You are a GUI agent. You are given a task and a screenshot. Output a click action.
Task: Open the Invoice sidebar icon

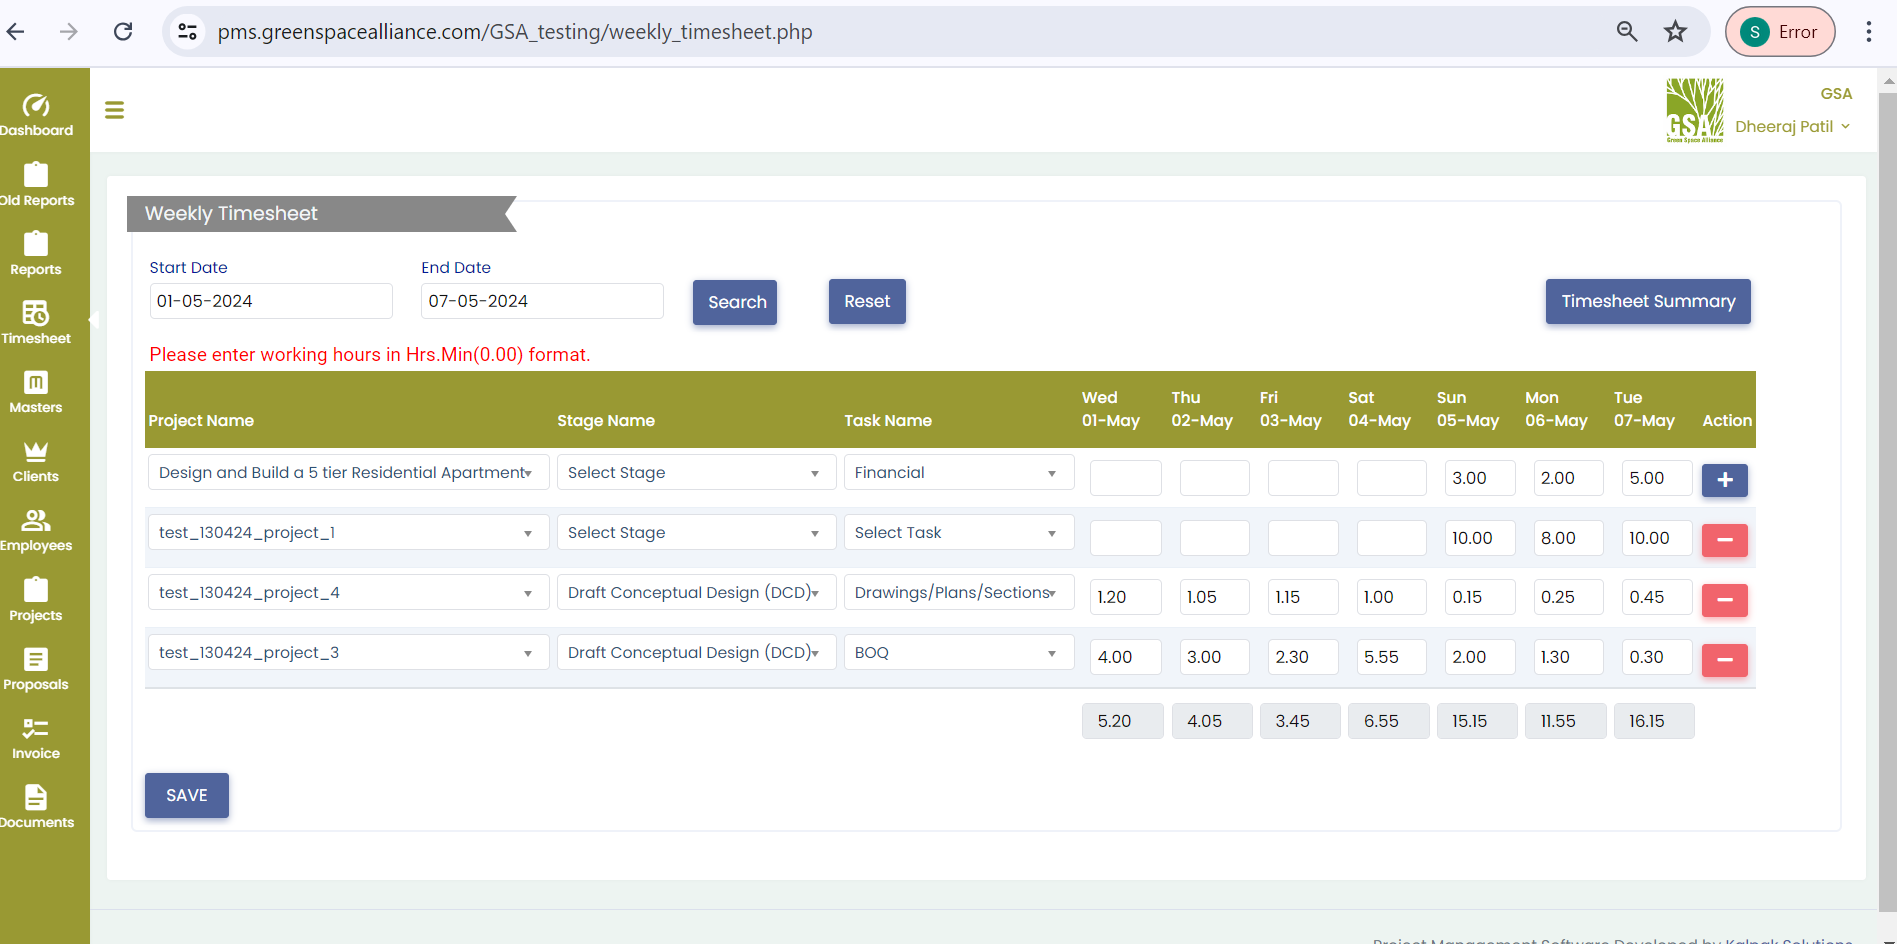[36, 729]
